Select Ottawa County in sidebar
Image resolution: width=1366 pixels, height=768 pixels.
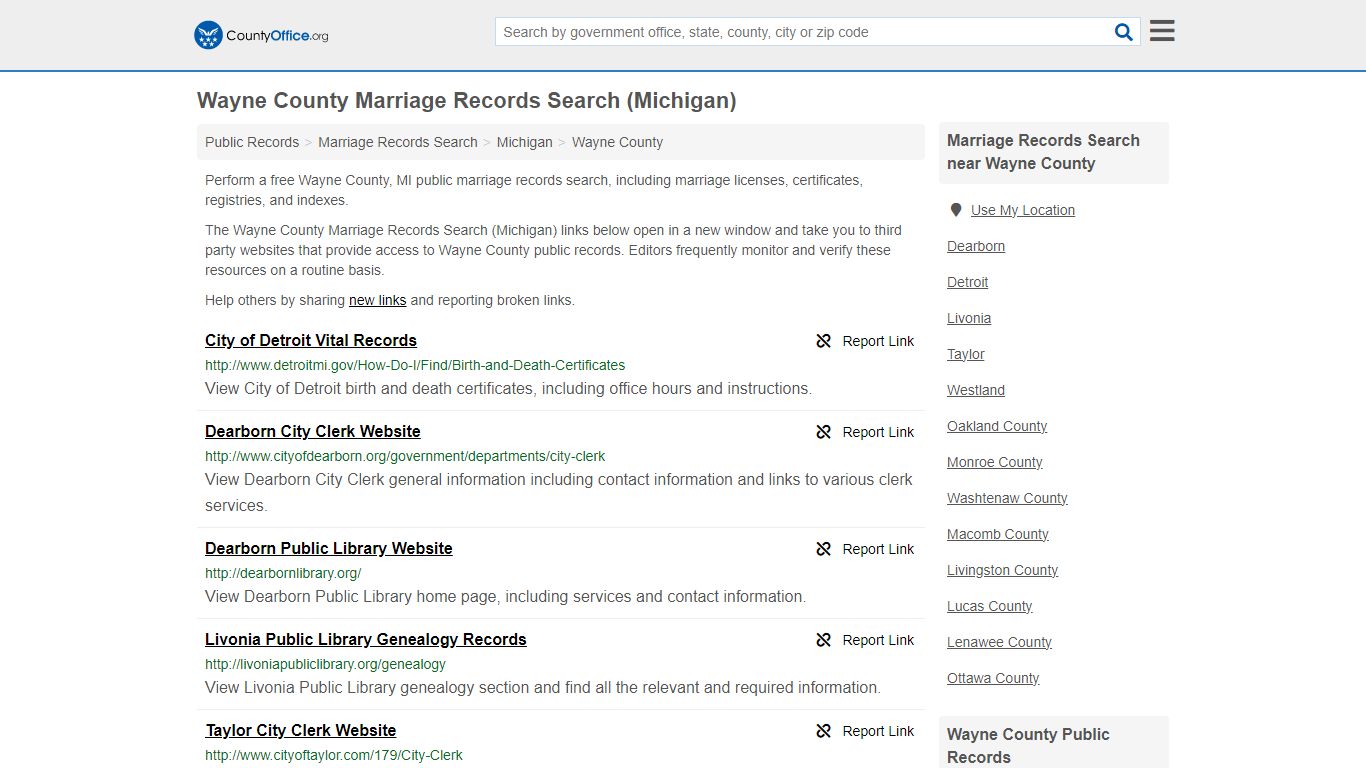pos(993,678)
